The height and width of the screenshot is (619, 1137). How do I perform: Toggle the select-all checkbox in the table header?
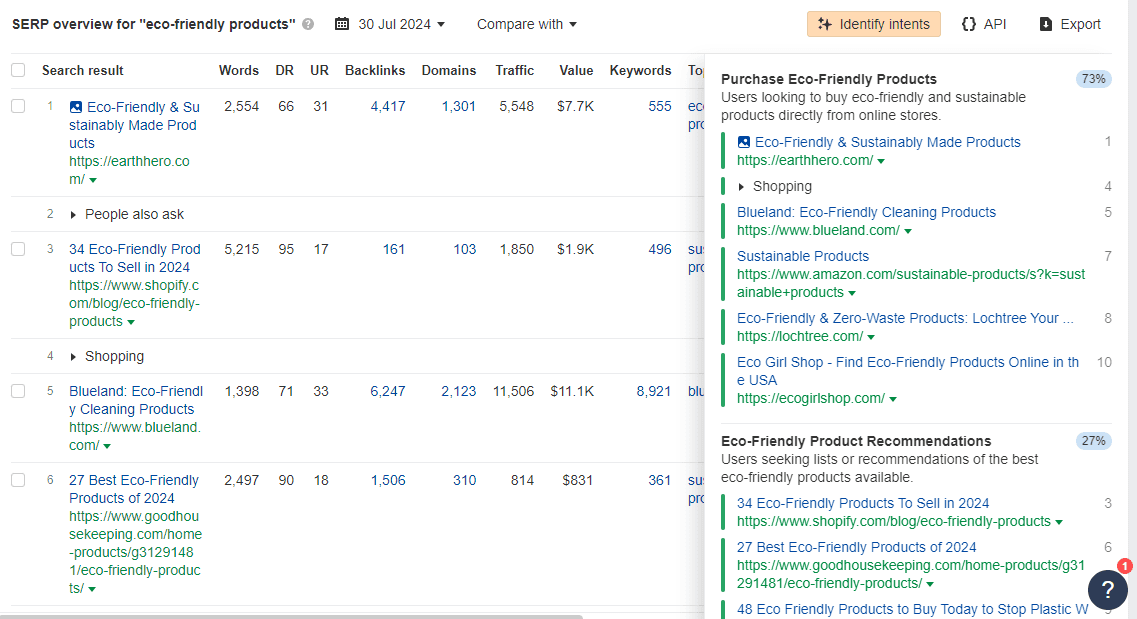18,70
